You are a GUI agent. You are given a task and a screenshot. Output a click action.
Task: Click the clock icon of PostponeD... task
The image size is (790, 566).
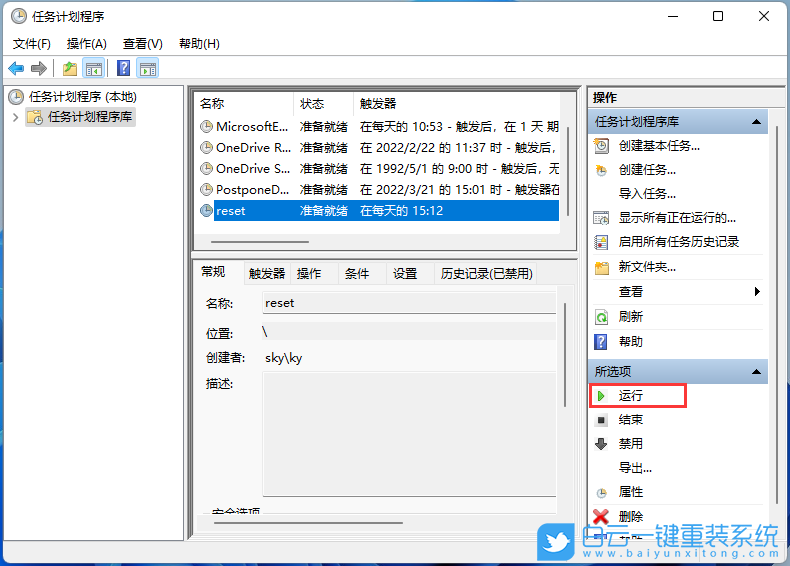[x=206, y=190]
